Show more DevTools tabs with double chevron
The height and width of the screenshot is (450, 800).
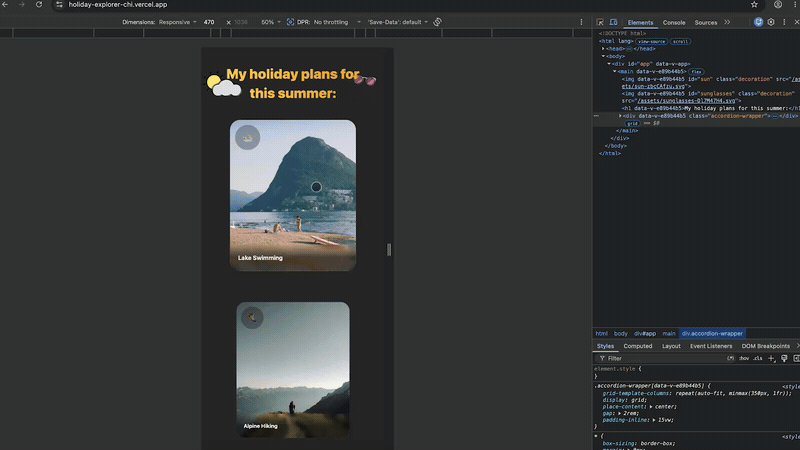727,22
